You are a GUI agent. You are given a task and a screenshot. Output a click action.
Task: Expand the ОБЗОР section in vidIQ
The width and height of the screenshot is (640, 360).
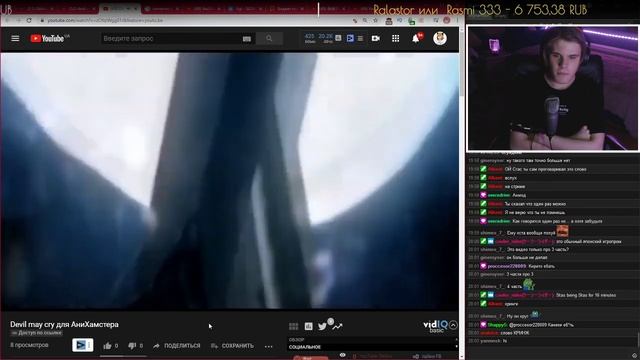tap(373, 340)
